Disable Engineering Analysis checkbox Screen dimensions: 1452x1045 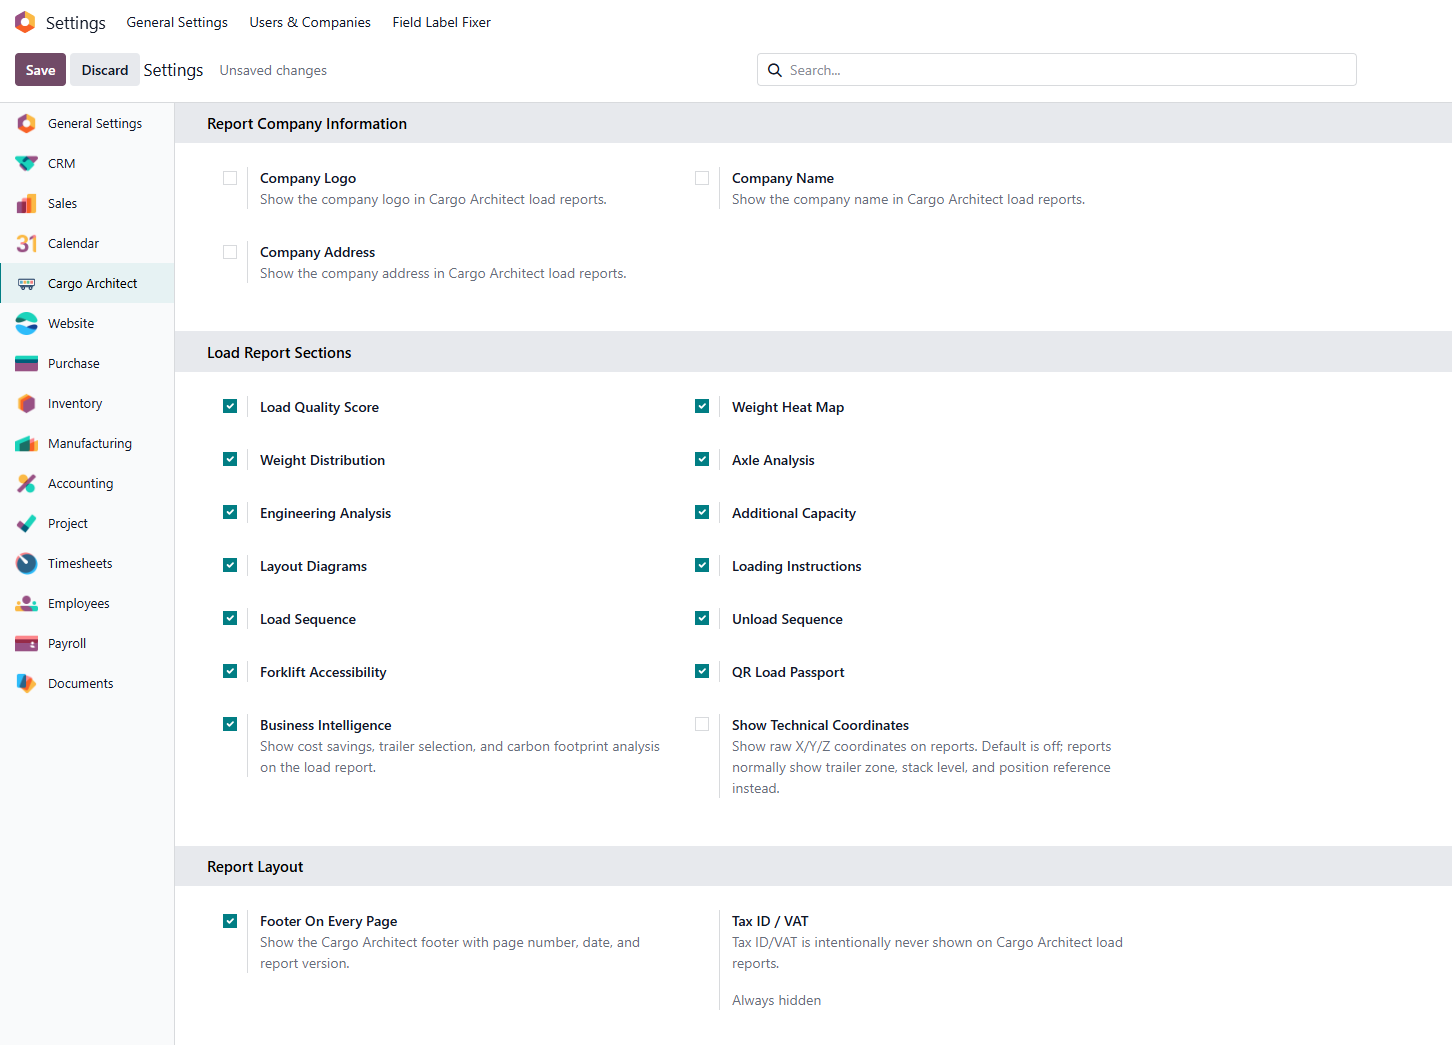(x=230, y=512)
